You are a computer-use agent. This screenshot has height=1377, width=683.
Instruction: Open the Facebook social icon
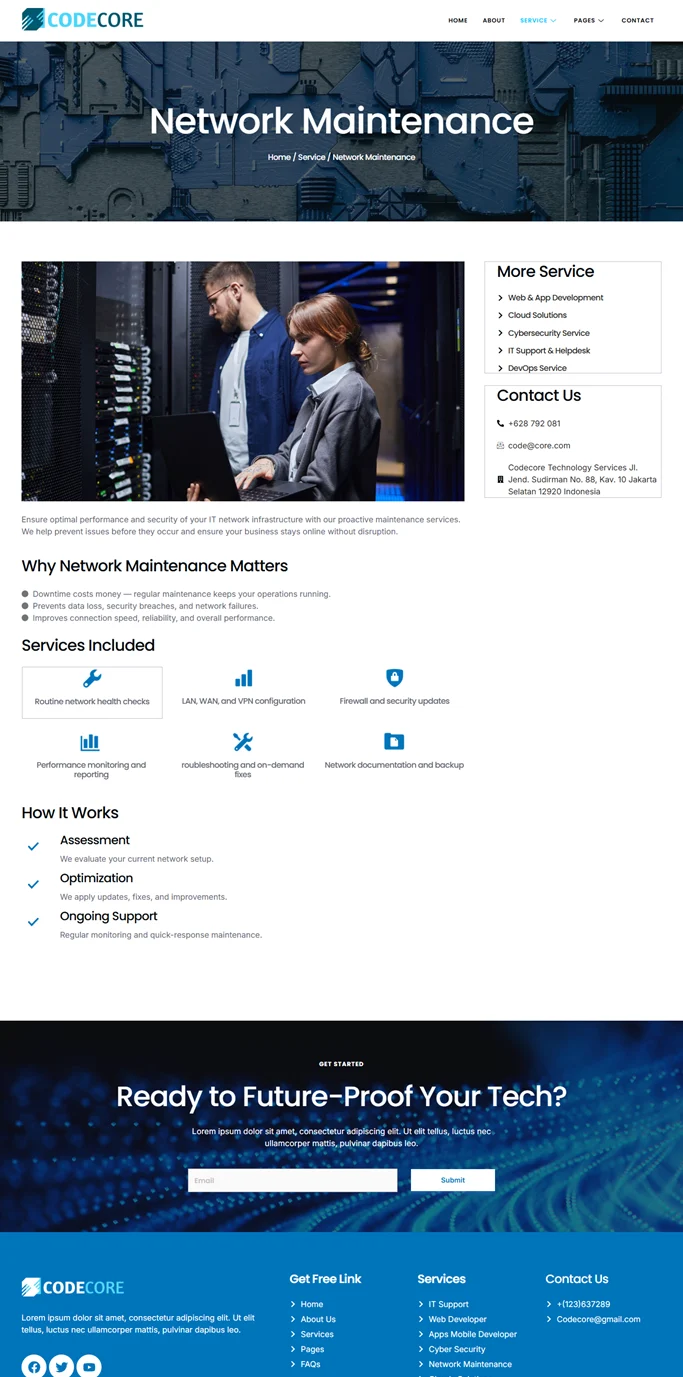tap(34, 1366)
